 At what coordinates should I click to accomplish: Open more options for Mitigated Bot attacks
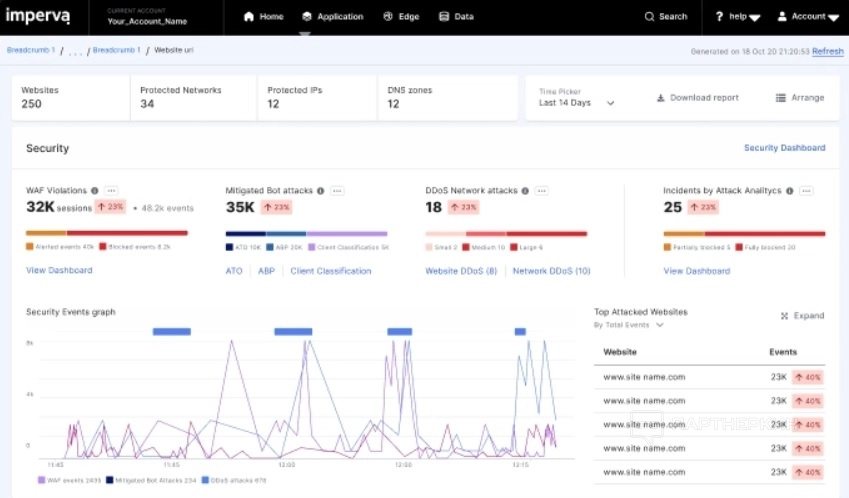pyautogui.click(x=338, y=191)
